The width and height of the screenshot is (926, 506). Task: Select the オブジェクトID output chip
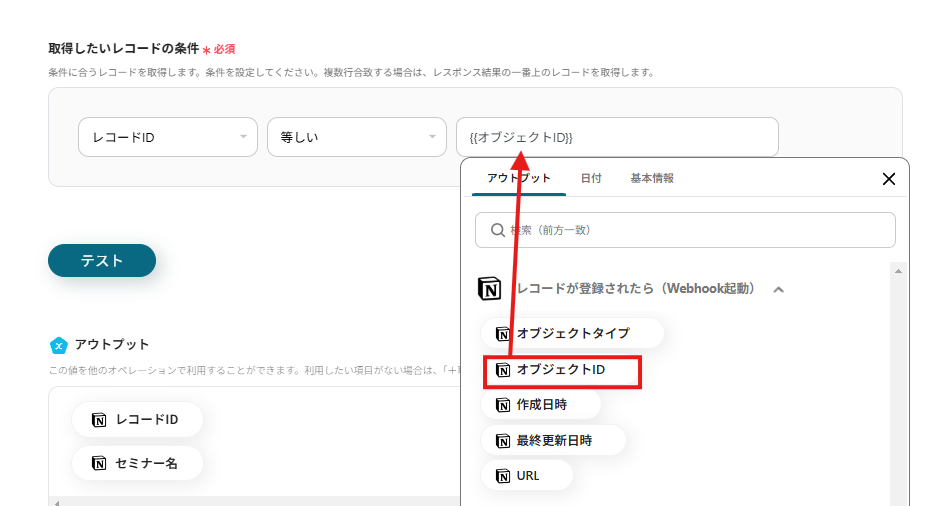562,370
